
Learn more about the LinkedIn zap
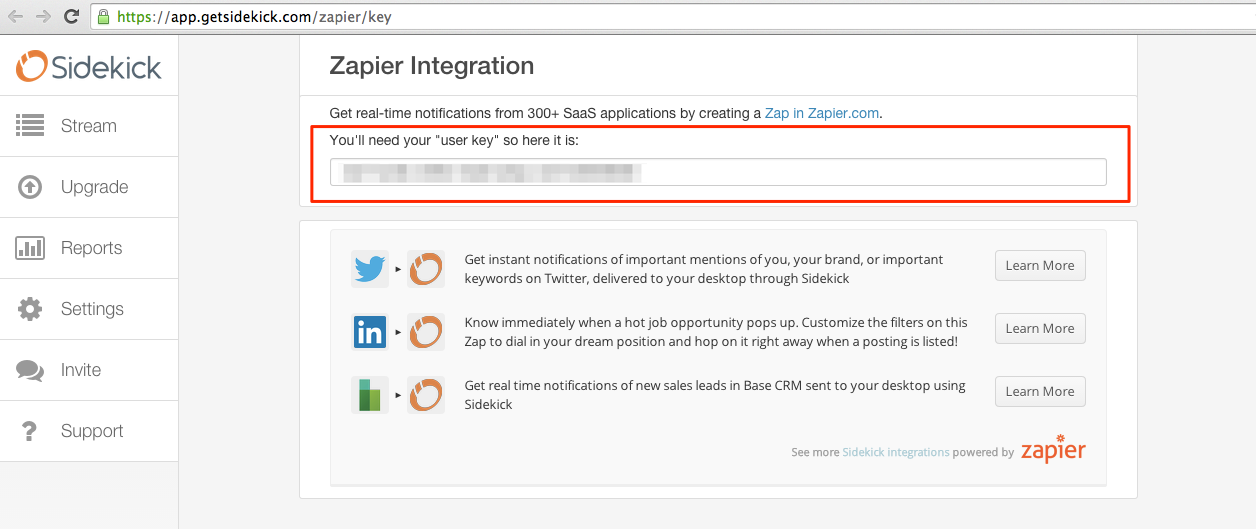tap(1040, 328)
